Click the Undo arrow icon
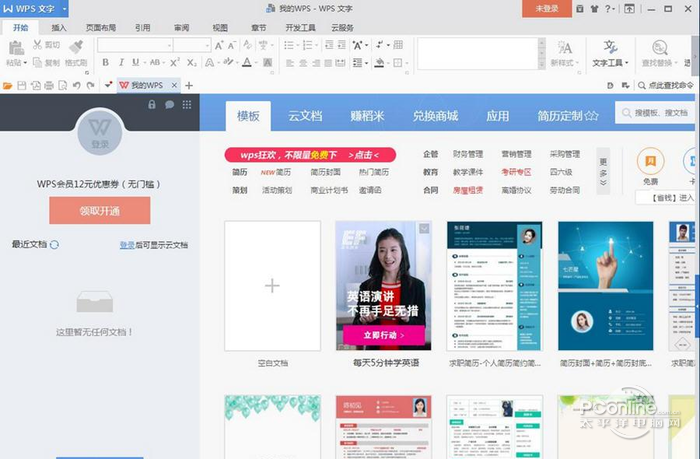This screenshot has width=700, height=459. pos(76,85)
